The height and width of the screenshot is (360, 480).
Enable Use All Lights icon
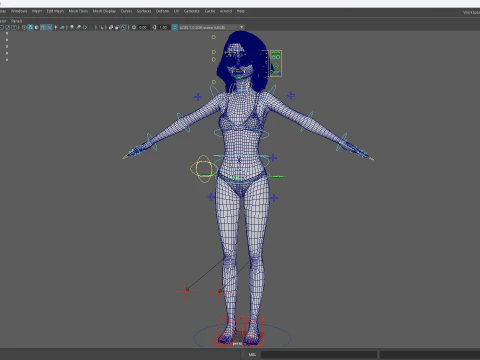coord(56,27)
